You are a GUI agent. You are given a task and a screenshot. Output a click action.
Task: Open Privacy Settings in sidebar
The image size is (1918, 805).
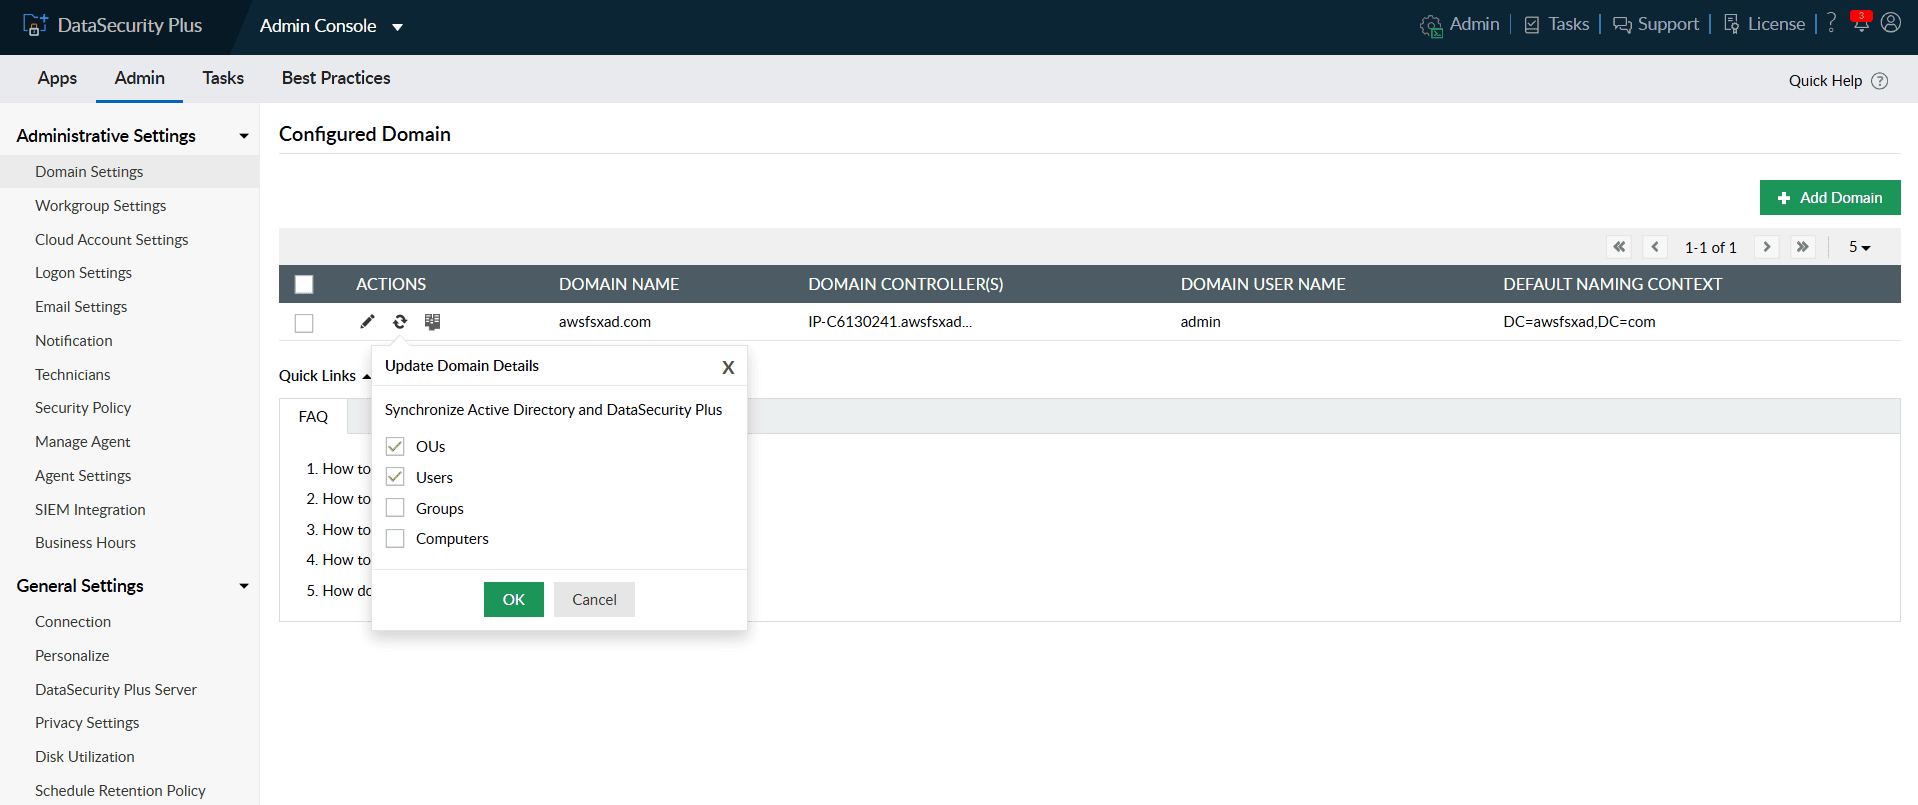[x=87, y=723]
